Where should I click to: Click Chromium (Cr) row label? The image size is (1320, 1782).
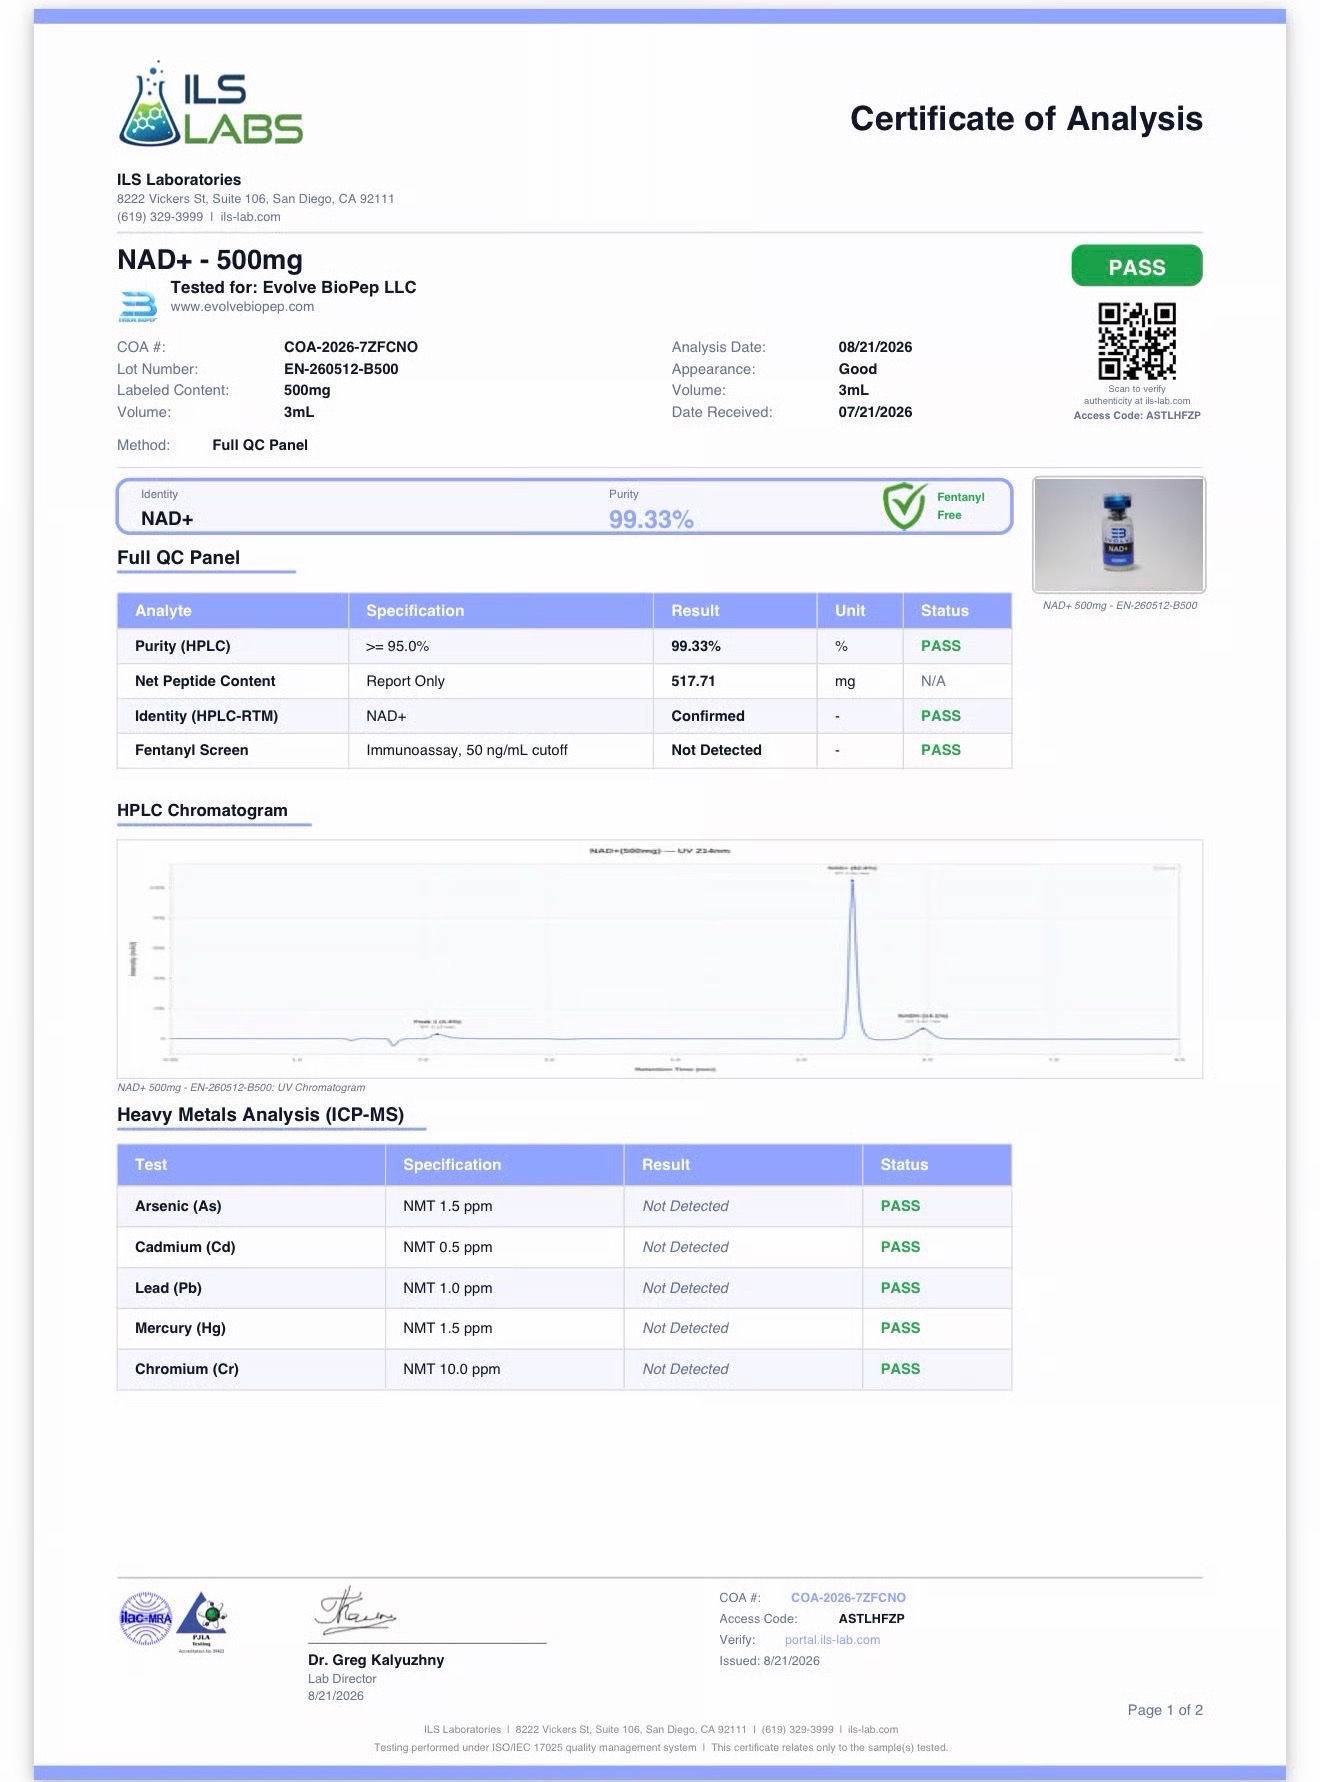(187, 1369)
